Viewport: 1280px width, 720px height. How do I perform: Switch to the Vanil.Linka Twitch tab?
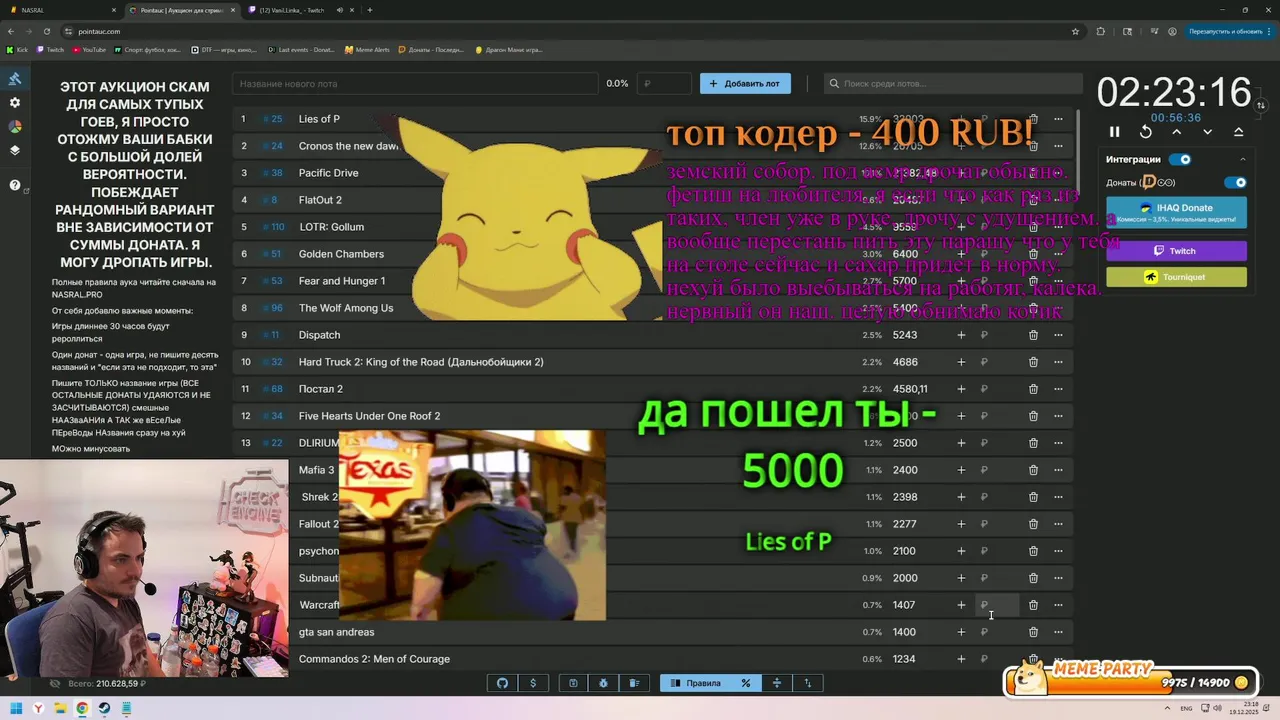(x=298, y=10)
